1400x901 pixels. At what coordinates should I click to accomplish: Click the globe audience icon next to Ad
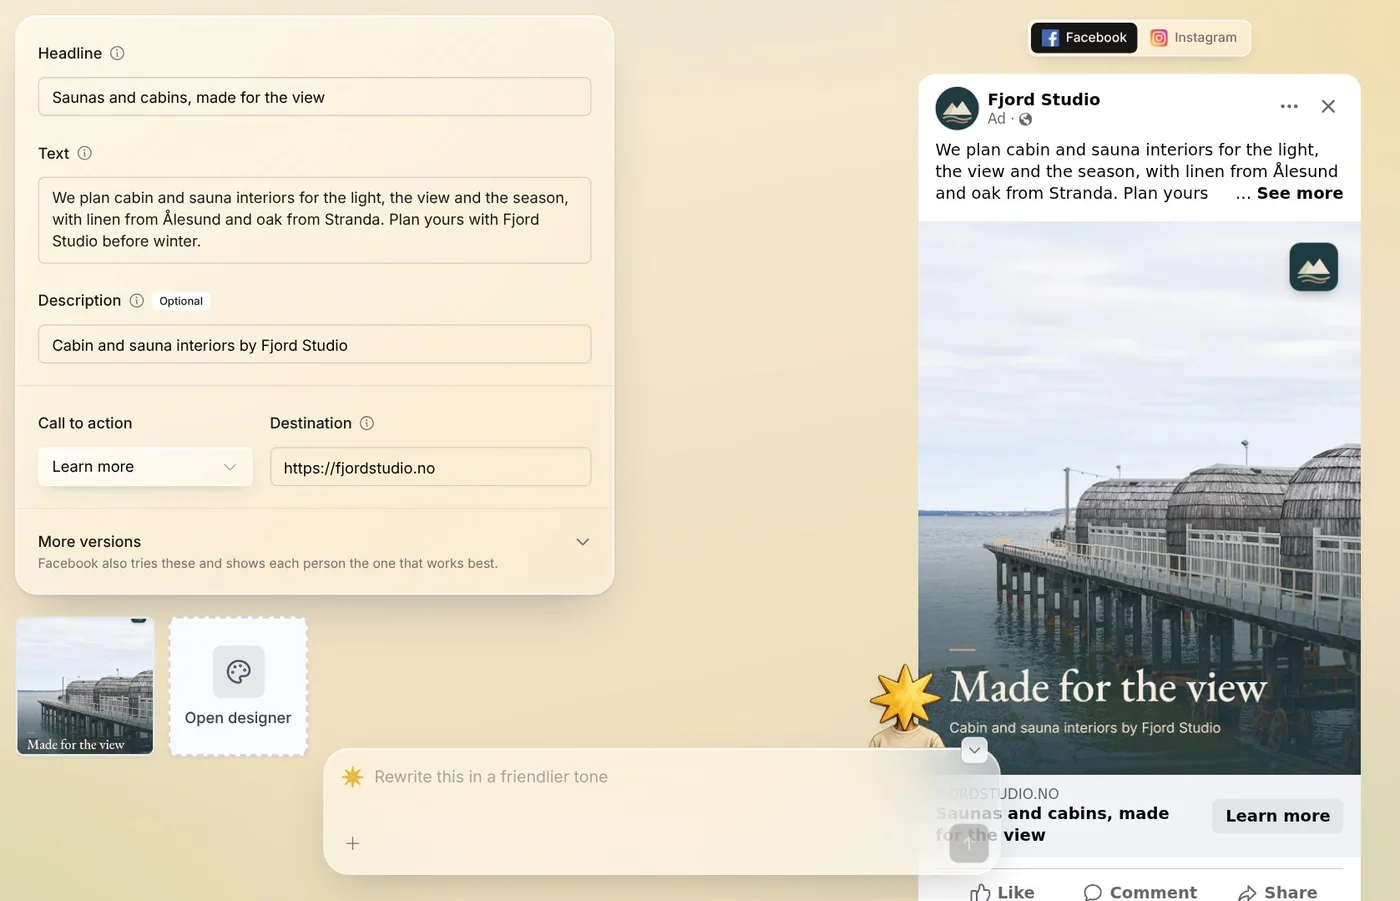(x=1025, y=119)
